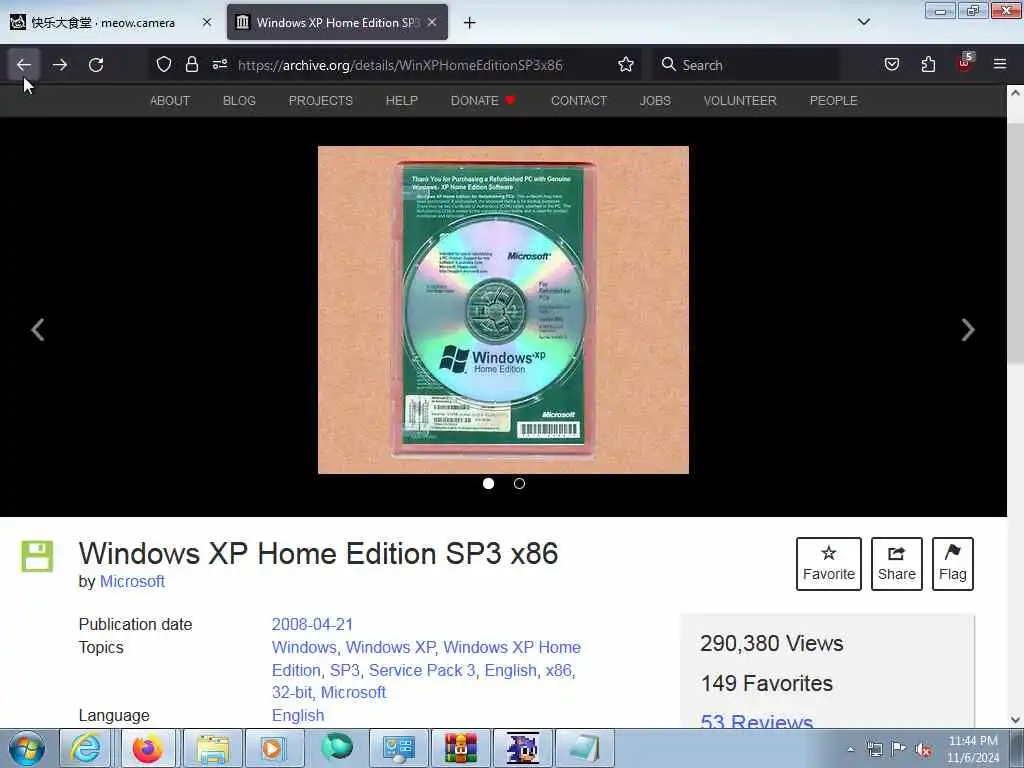Expand the list all tabs dropdown
Viewport: 1024px width, 768px height.
[x=863, y=22]
